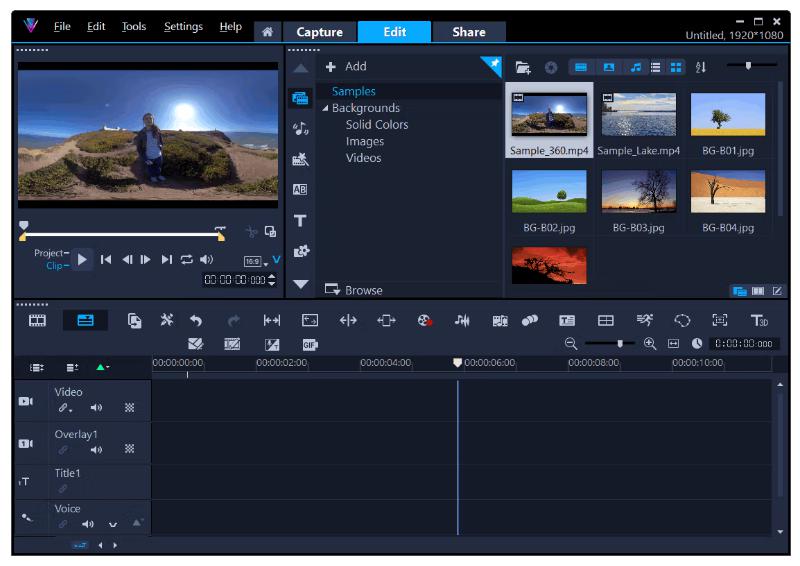Screen dimensions: 800x566
Task: Open the Title library category
Action: [300, 220]
